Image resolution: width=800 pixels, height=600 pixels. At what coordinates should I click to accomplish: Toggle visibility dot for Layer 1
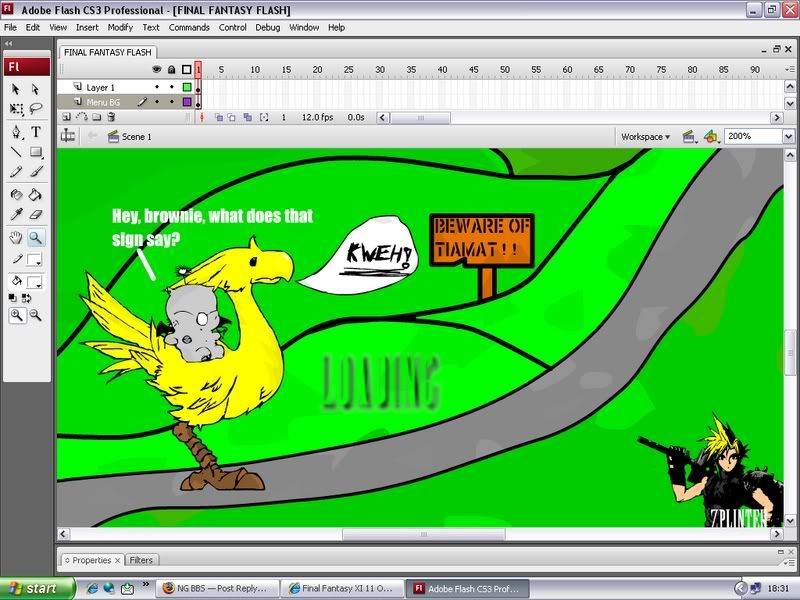click(x=157, y=88)
